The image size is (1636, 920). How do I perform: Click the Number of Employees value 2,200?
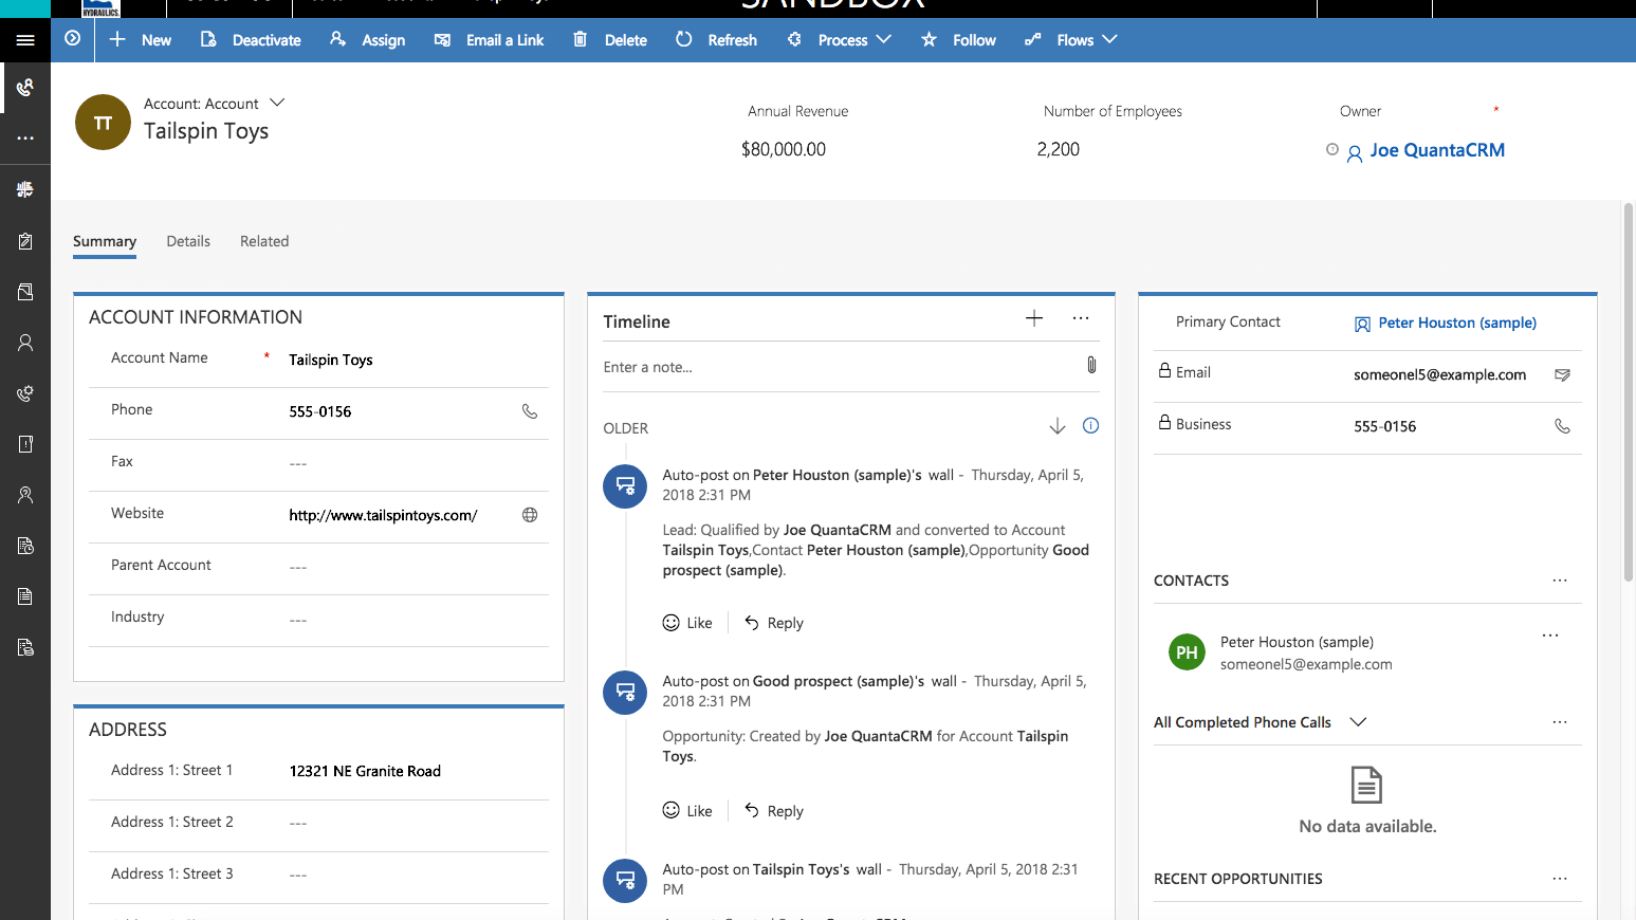[x=1058, y=150]
